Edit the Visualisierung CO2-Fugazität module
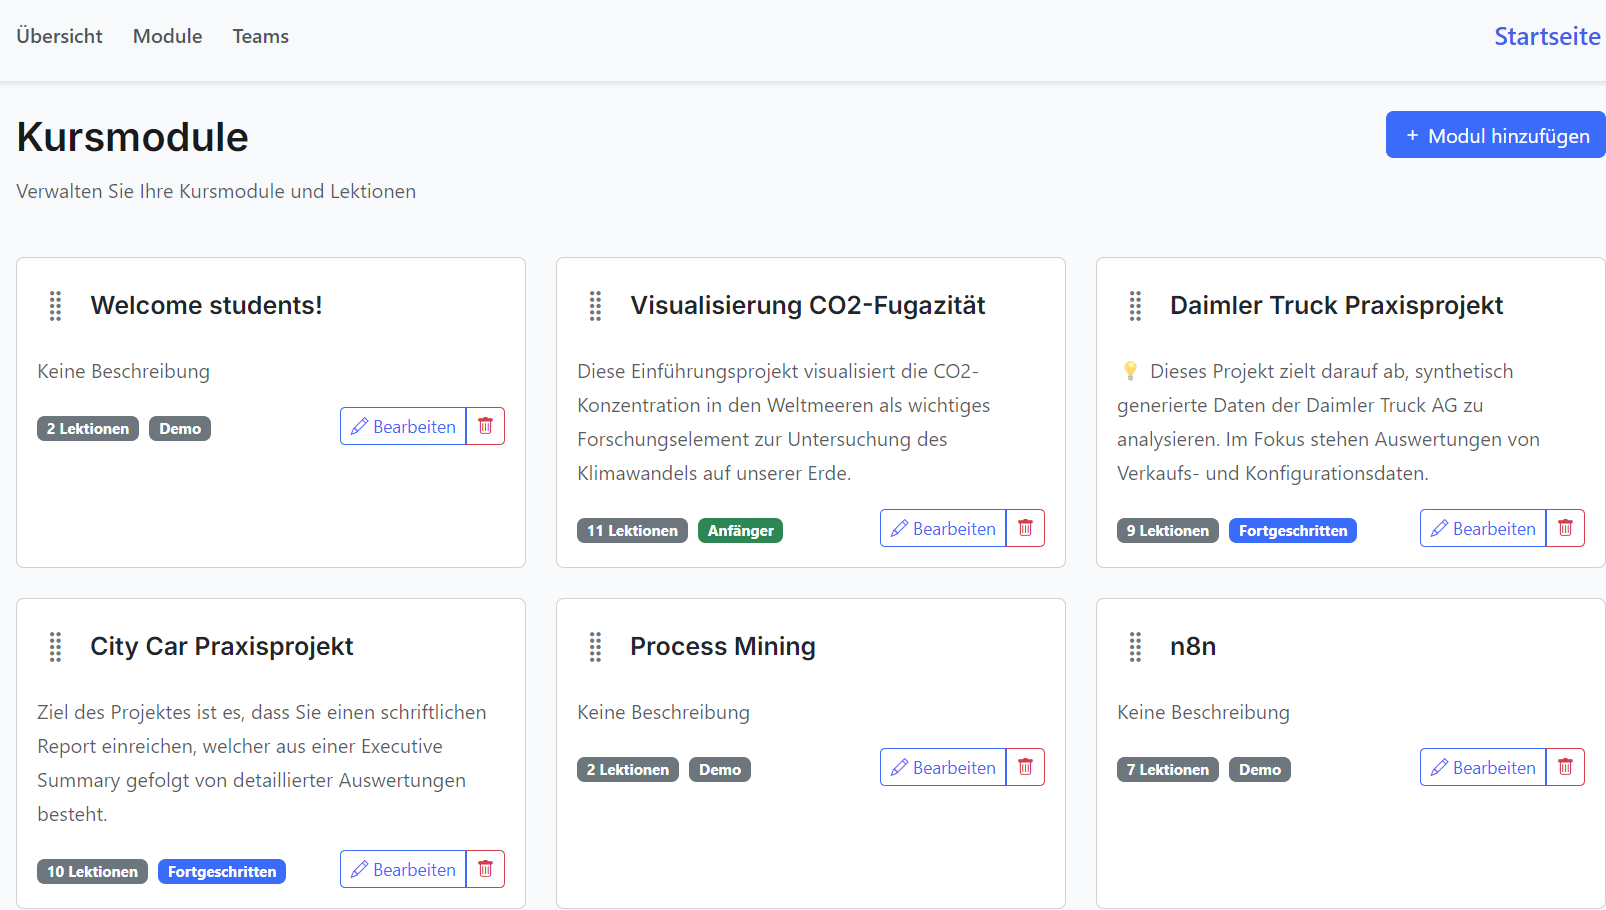1606x910 pixels. coord(943,528)
